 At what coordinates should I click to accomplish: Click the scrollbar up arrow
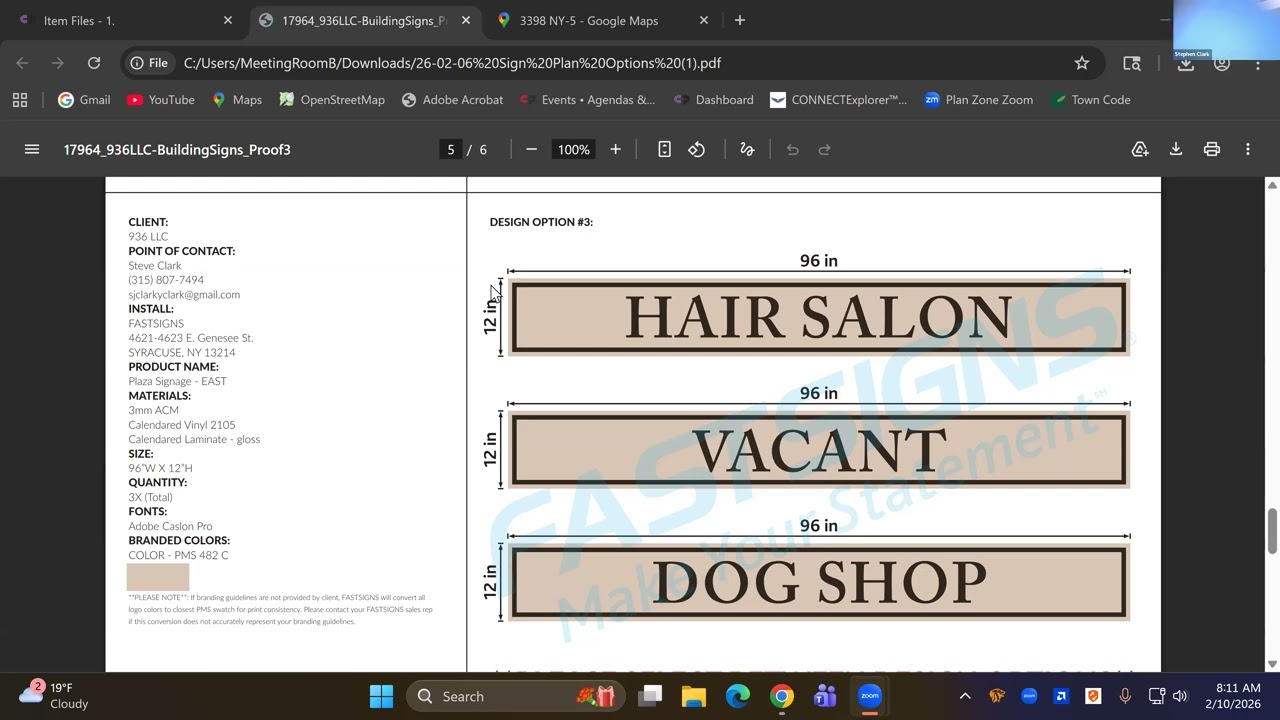(x=1272, y=185)
